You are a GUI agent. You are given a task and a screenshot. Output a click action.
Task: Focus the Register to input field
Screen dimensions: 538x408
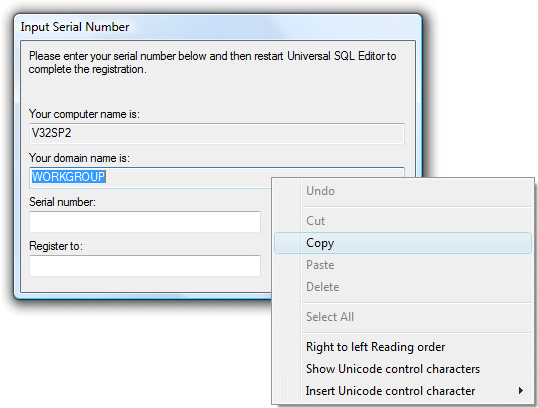[x=145, y=266]
